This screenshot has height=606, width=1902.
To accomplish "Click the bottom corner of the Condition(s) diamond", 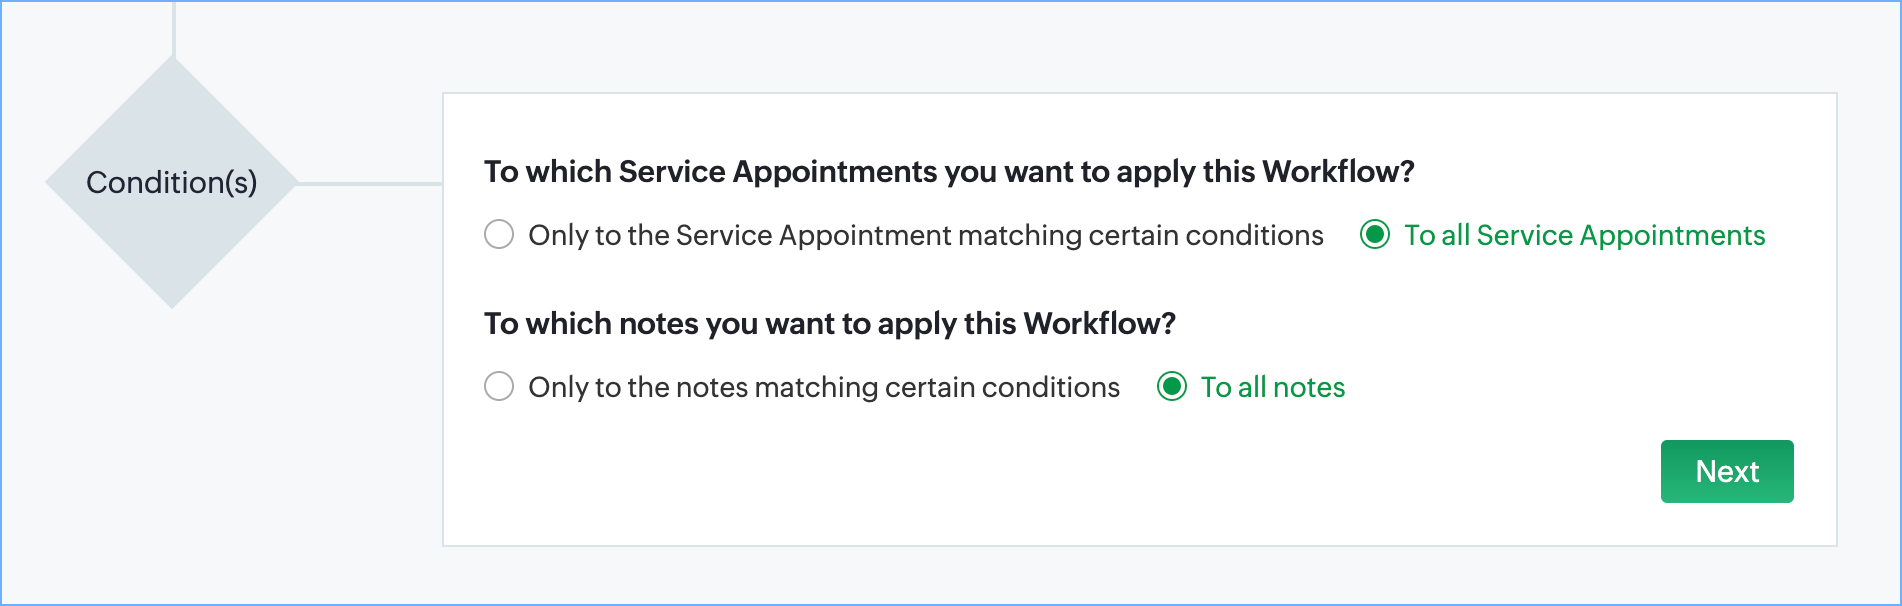I will [x=172, y=298].
